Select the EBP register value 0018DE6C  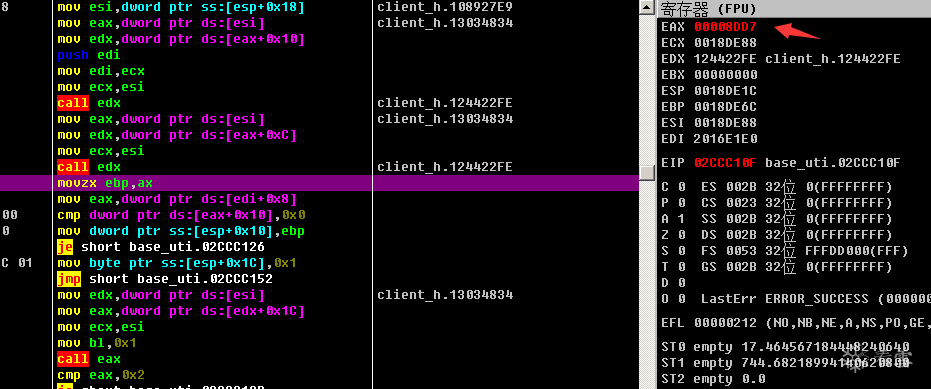(726, 107)
